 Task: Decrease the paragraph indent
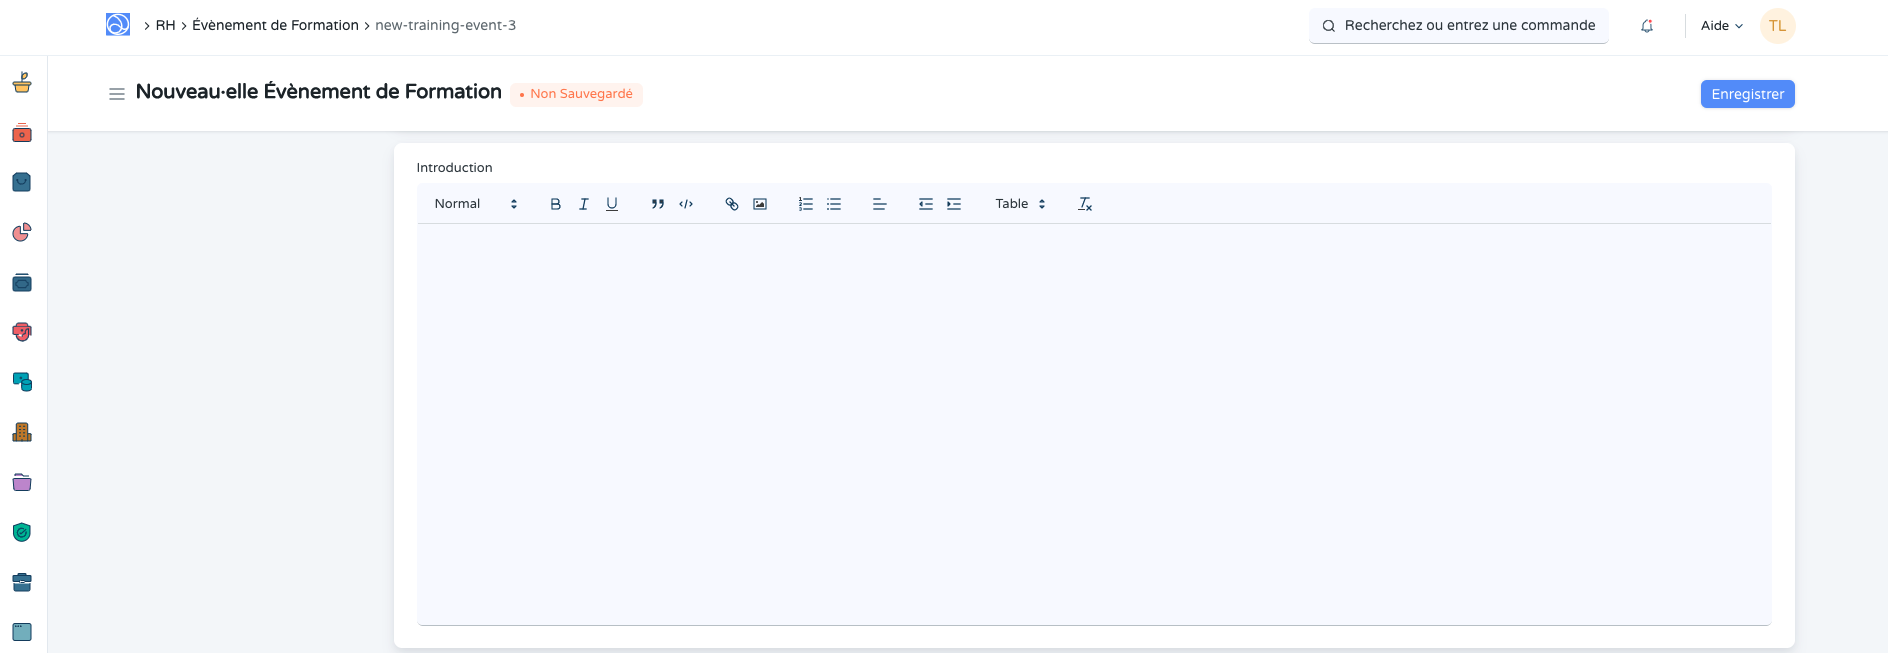pyautogui.click(x=926, y=204)
